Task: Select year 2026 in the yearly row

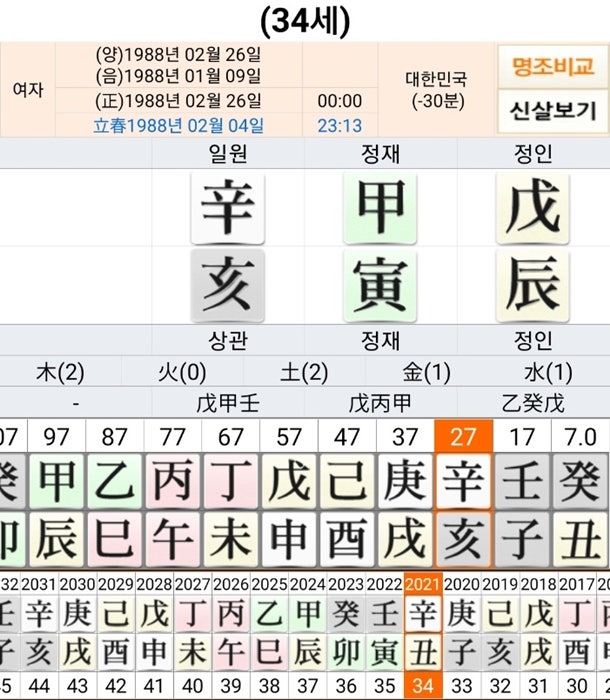Action: [x=231, y=584]
